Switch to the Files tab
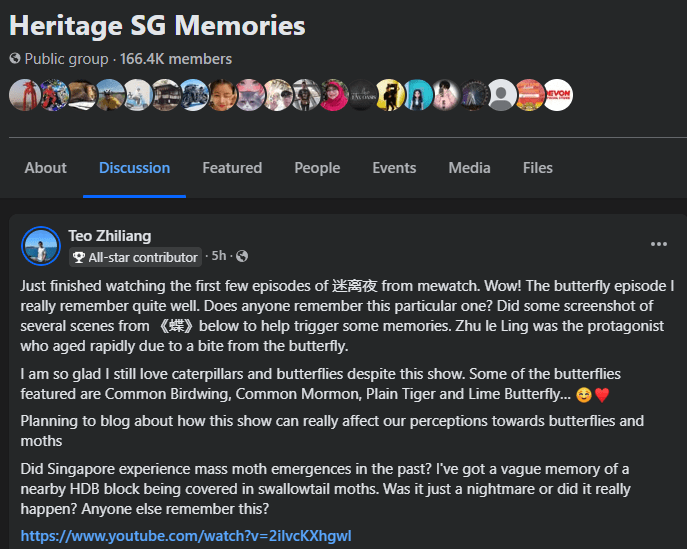 click(x=537, y=168)
